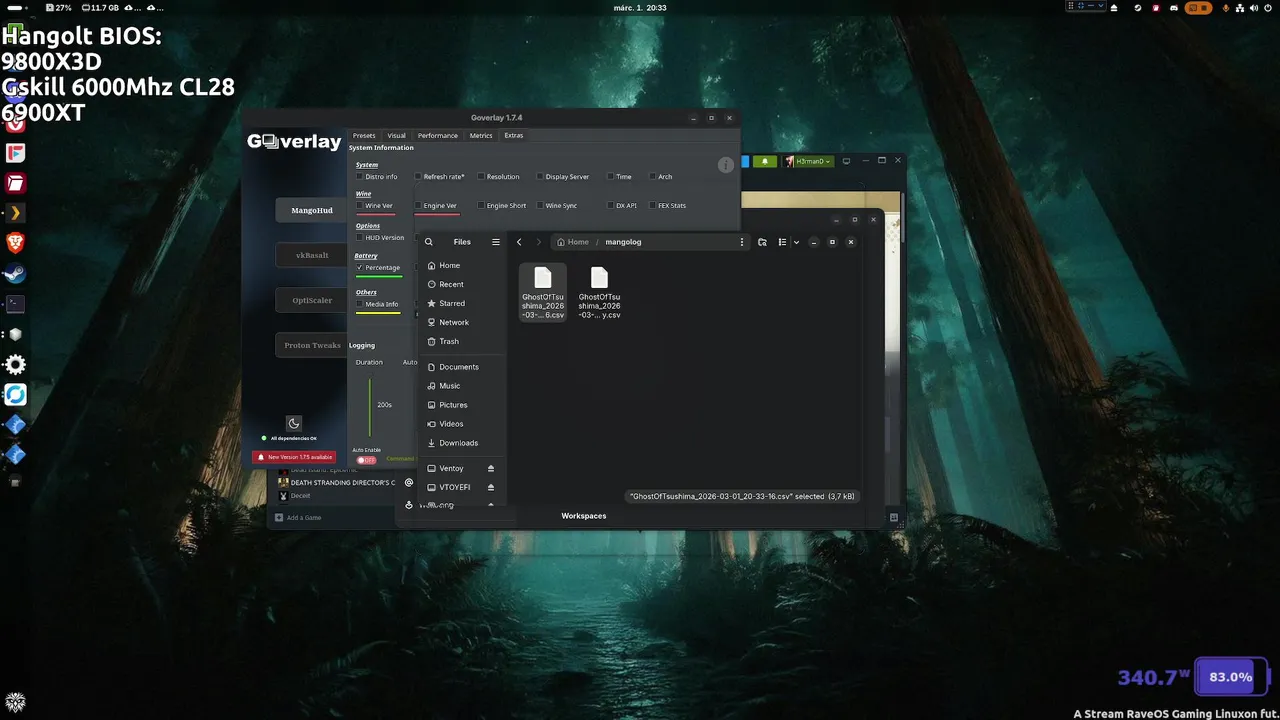
Task: Select OptiScaler section in Goverlay
Action: pos(311,300)
